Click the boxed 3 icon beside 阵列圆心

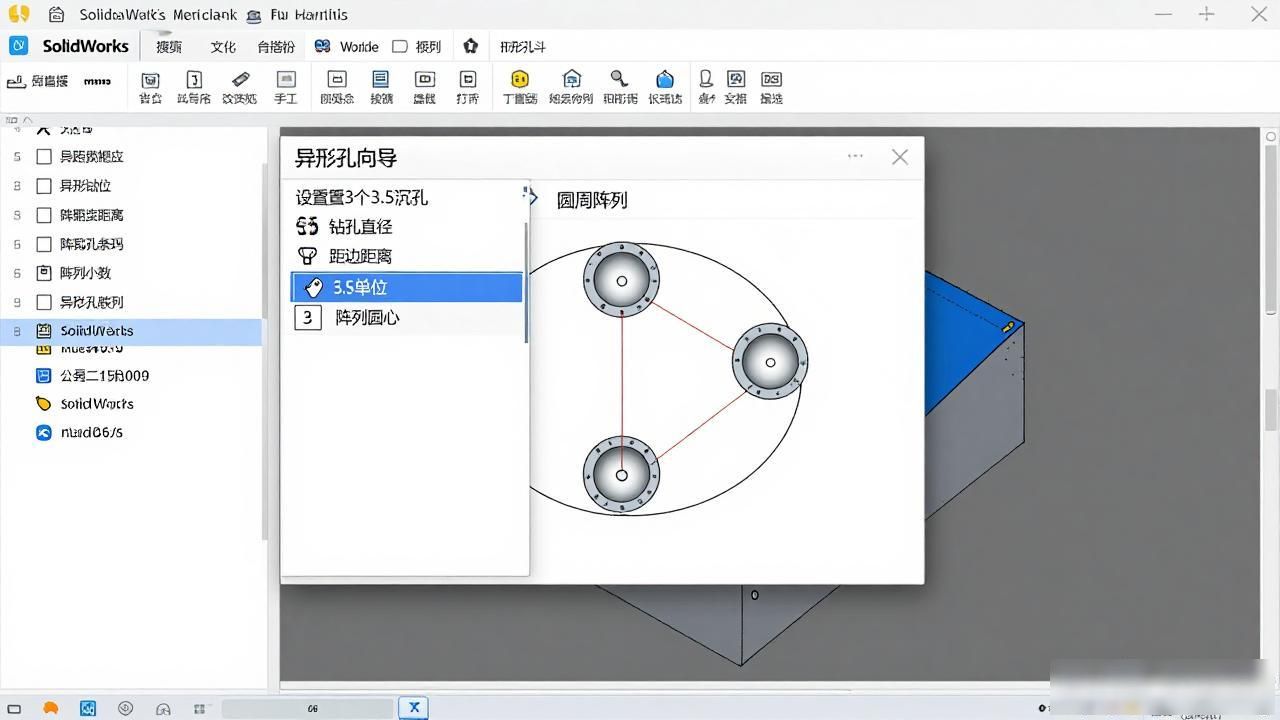click(x=308, y=318)
